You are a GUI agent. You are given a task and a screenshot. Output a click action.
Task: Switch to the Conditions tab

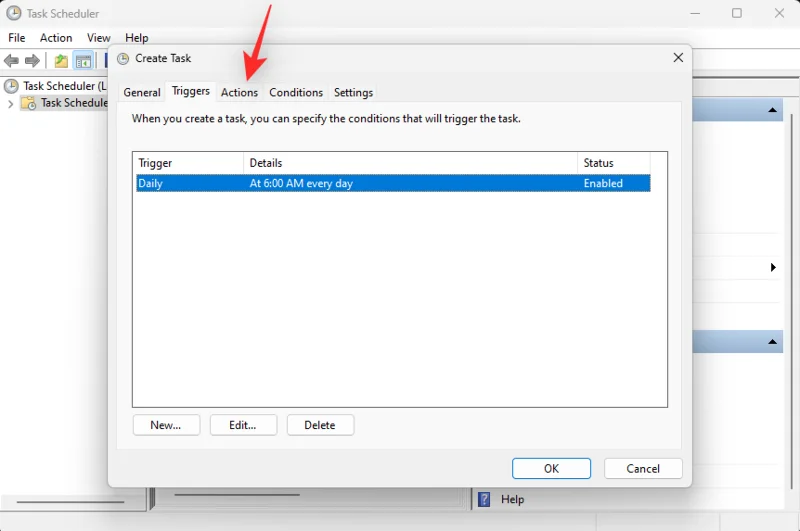(296, 92)
